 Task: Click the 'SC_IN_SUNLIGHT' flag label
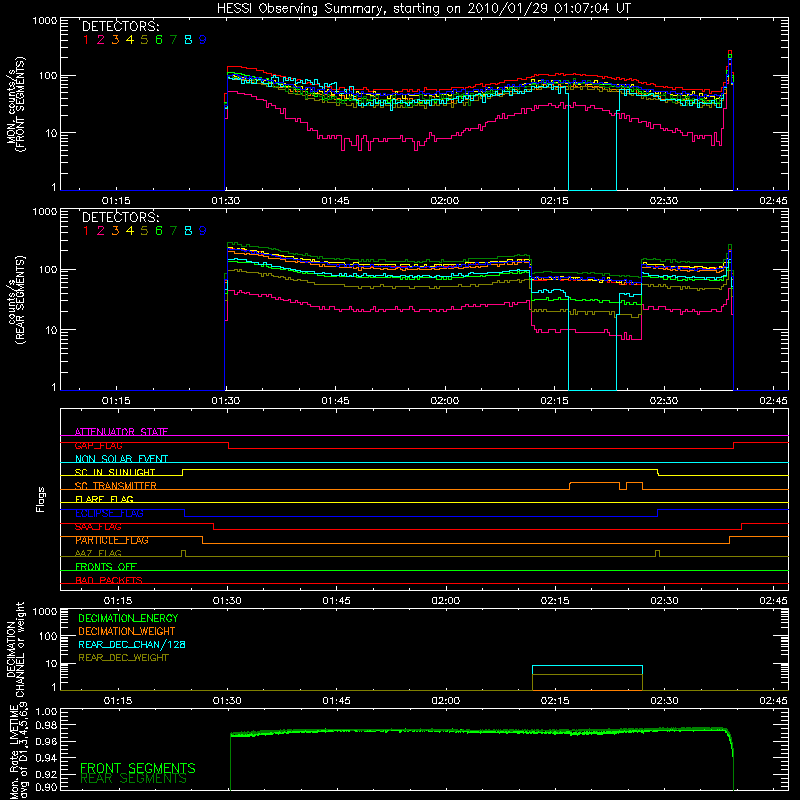115,472
